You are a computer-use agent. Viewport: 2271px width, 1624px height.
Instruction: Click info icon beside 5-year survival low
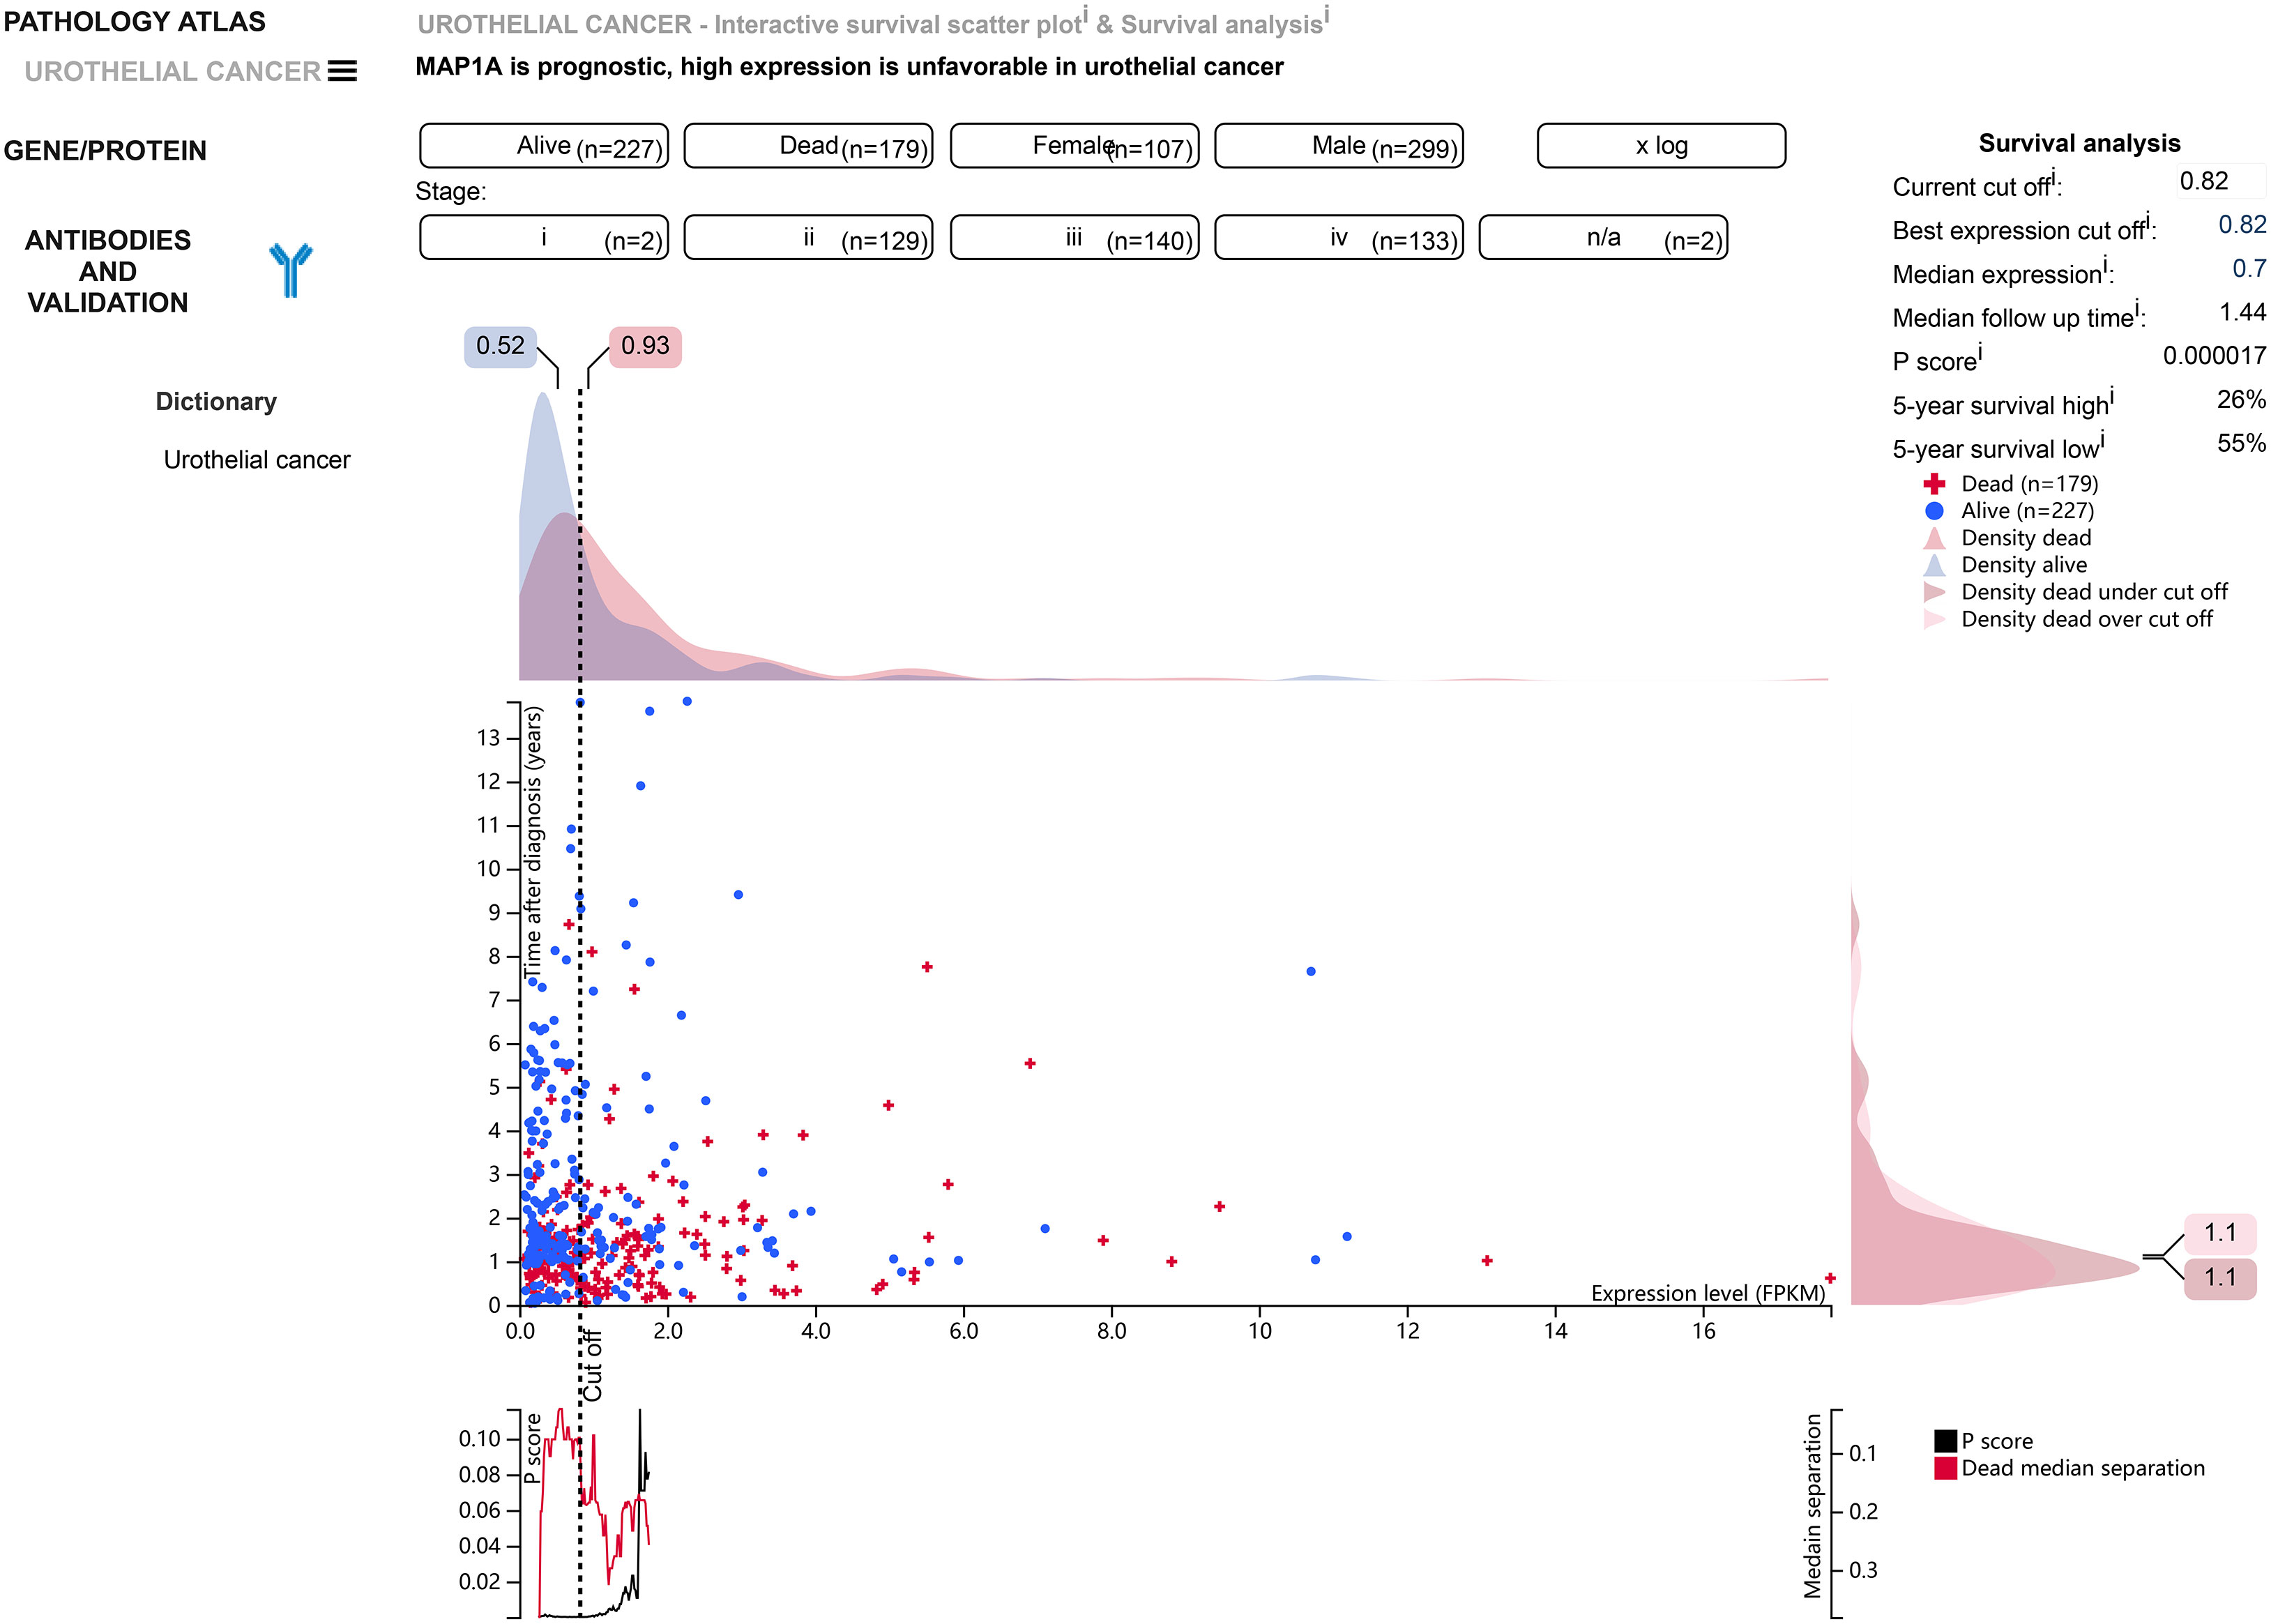2102,439
